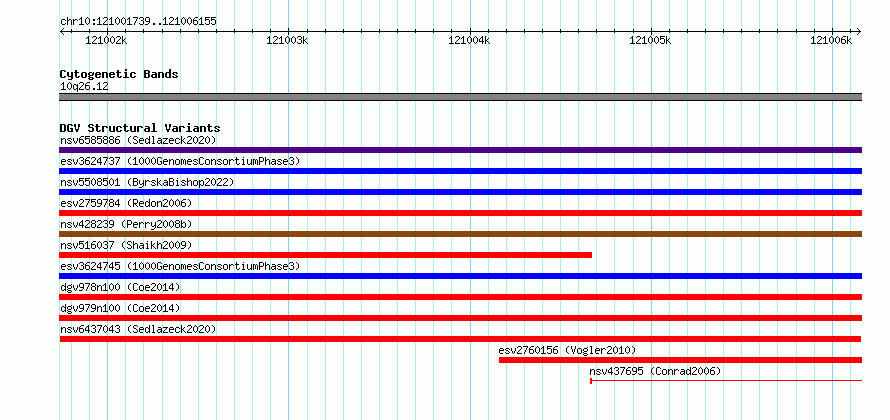Open the dgv979n100 (Coe2014) label

coord(120,308)
